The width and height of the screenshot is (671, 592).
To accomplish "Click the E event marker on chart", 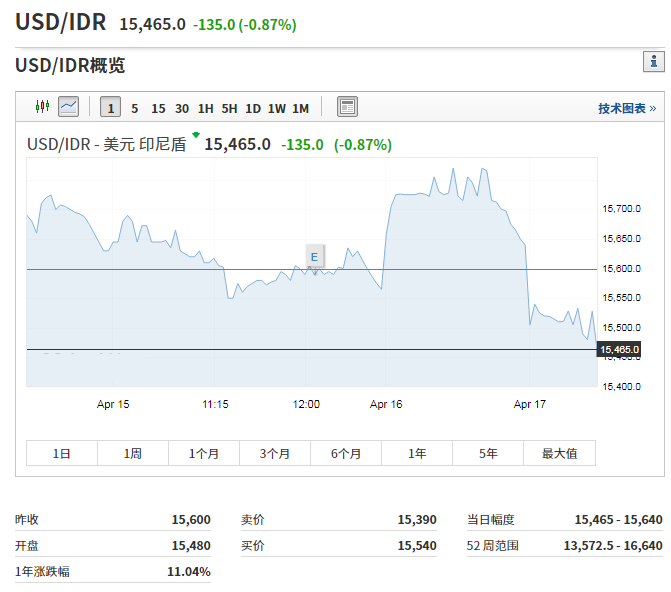I will [x=314, y=257].
